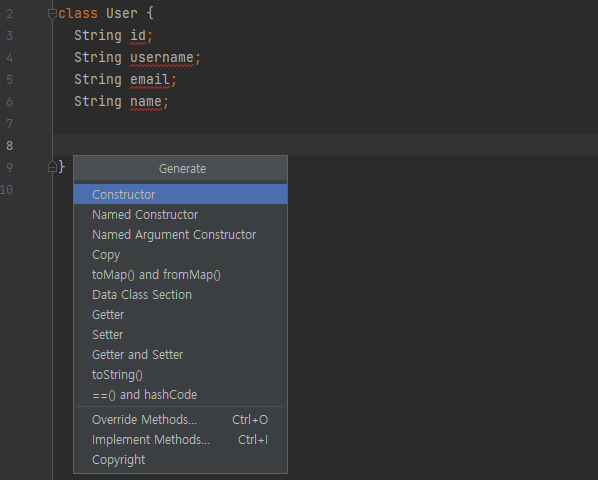Generate the toString() method
The height and width of the screenshot is (480, 598).
180,375
